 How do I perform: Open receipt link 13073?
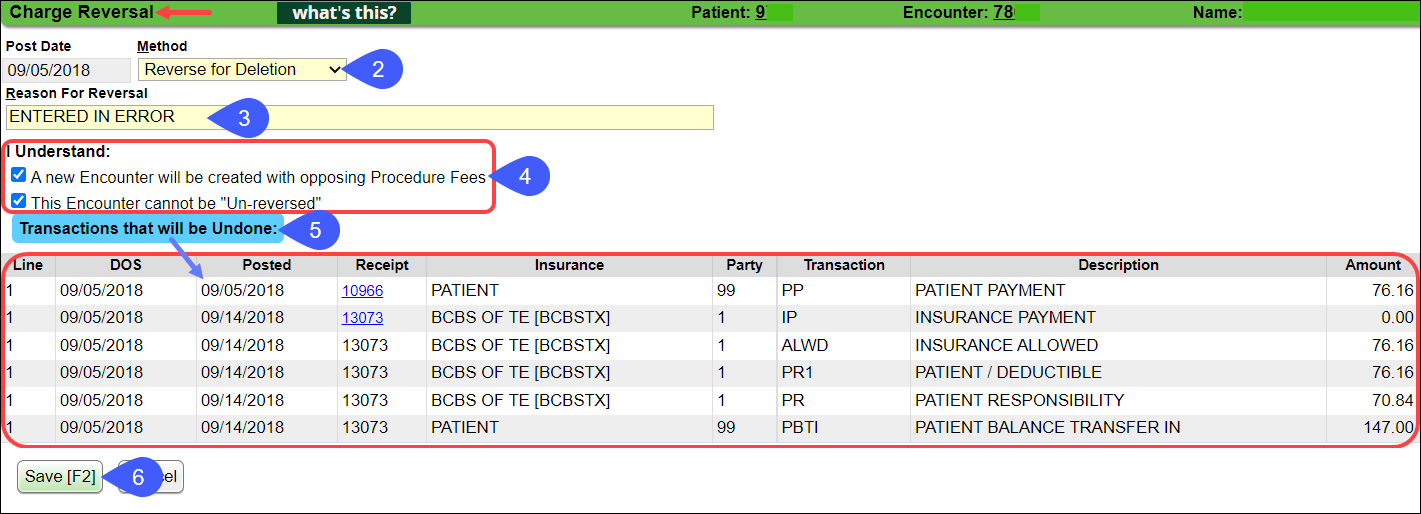pyautogui.click(x=362, y=318)
